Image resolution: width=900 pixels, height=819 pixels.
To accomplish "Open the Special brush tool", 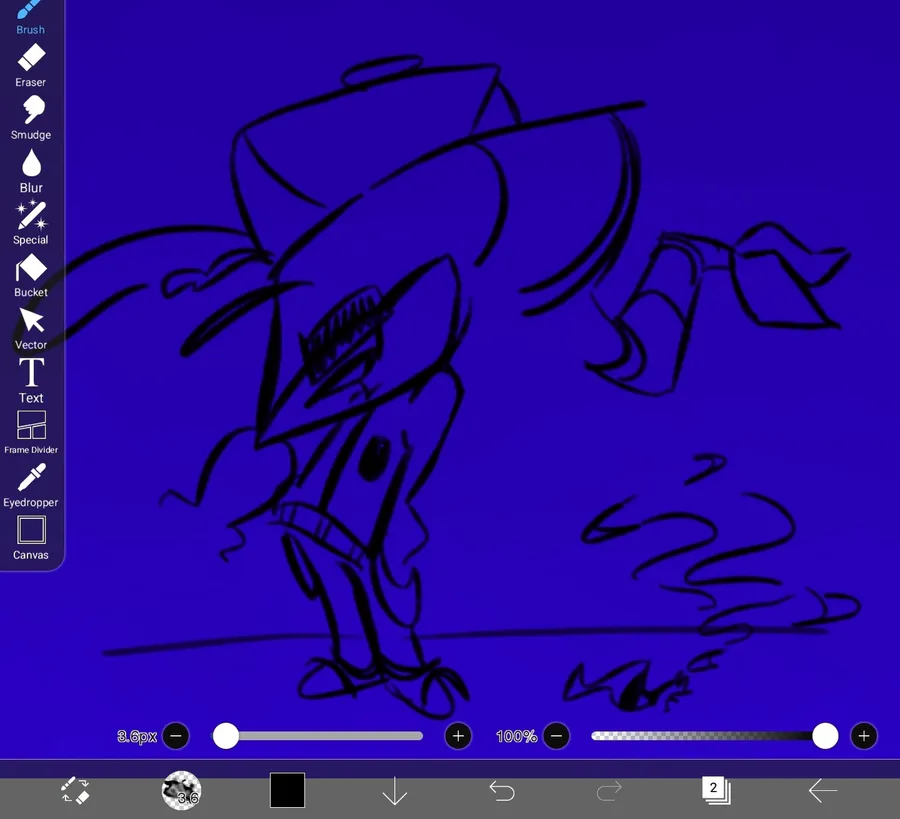I will coord(31,223).
